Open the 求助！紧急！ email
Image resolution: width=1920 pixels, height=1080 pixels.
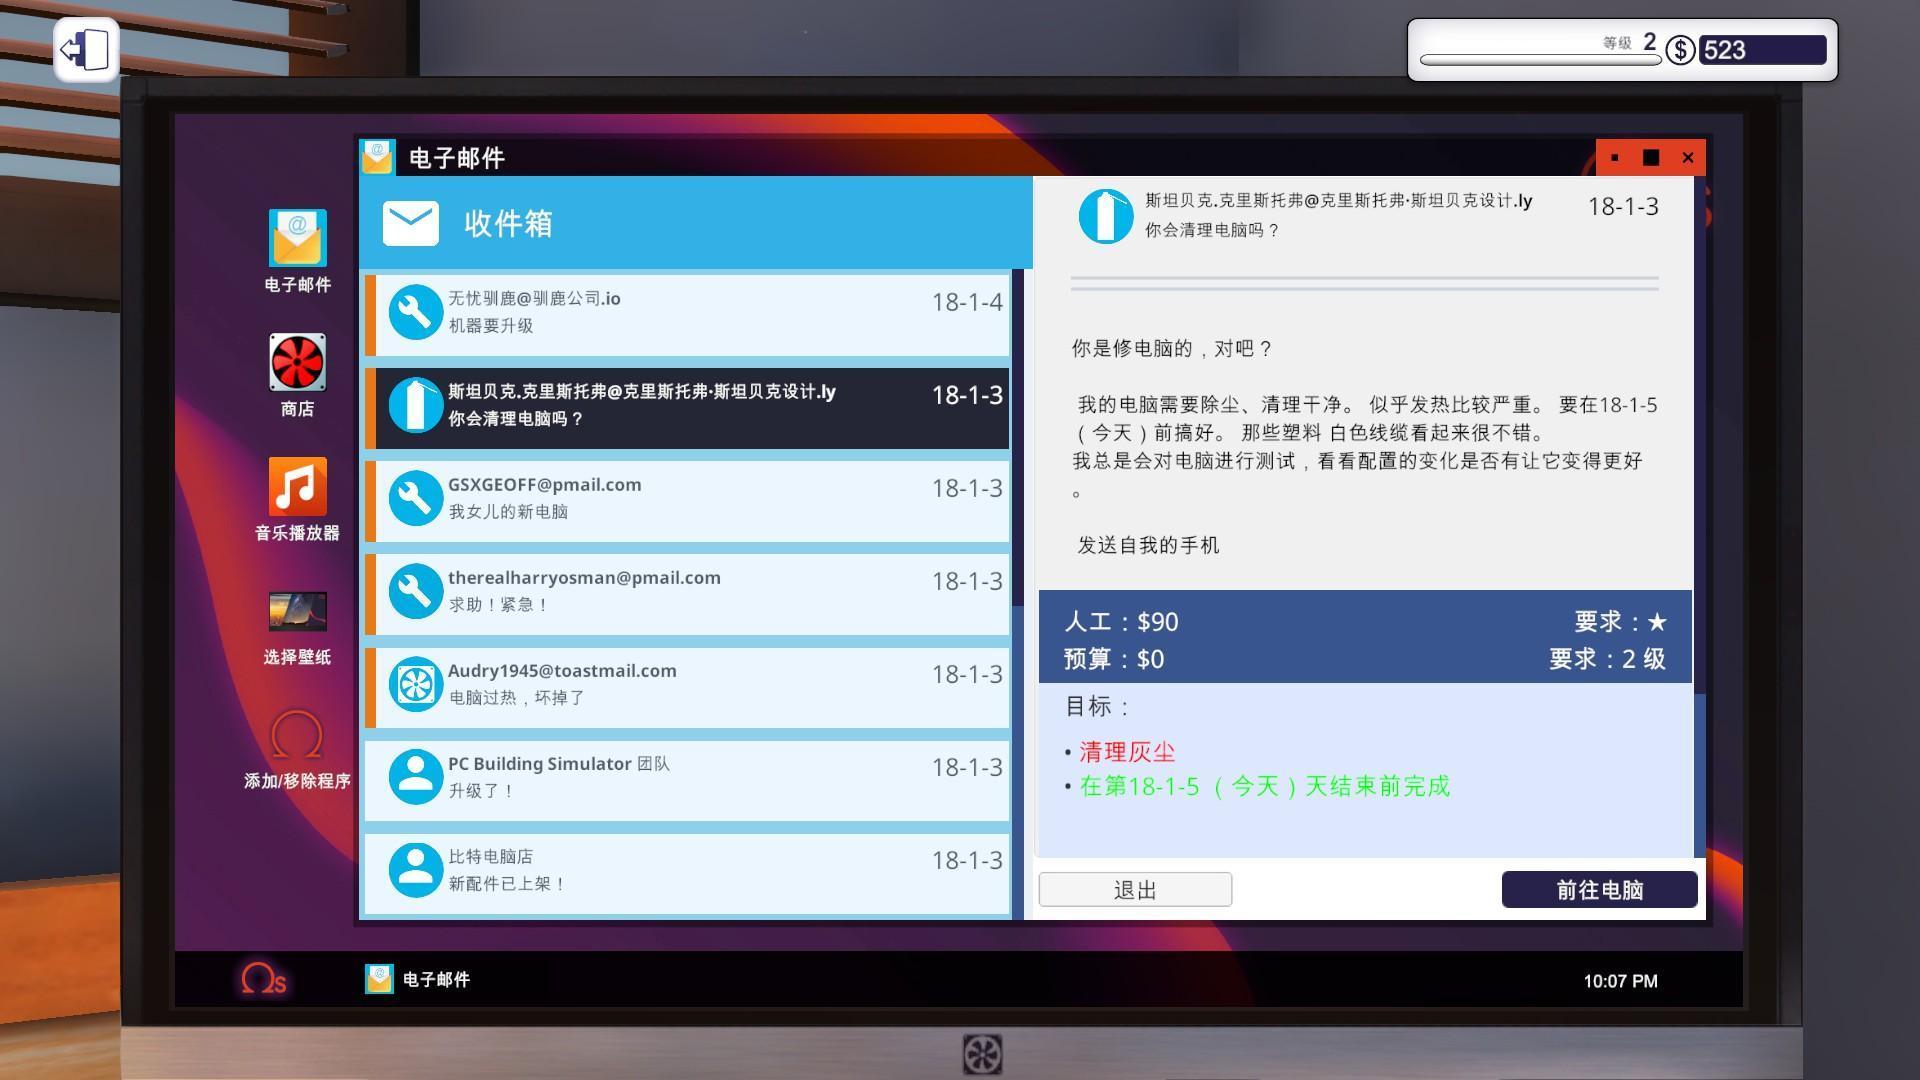click(x=688, y=593)
